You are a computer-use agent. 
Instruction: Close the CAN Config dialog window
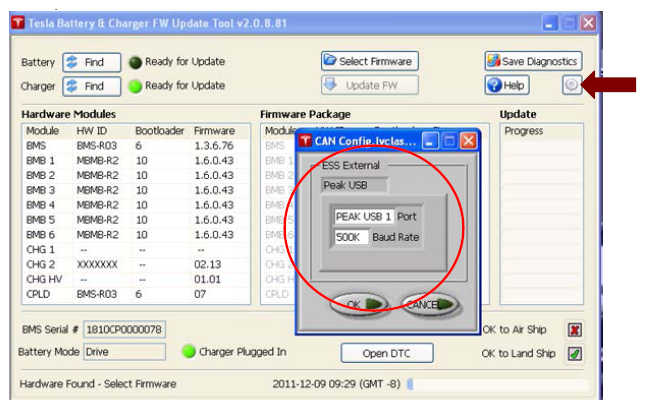(x=468, y=141)
